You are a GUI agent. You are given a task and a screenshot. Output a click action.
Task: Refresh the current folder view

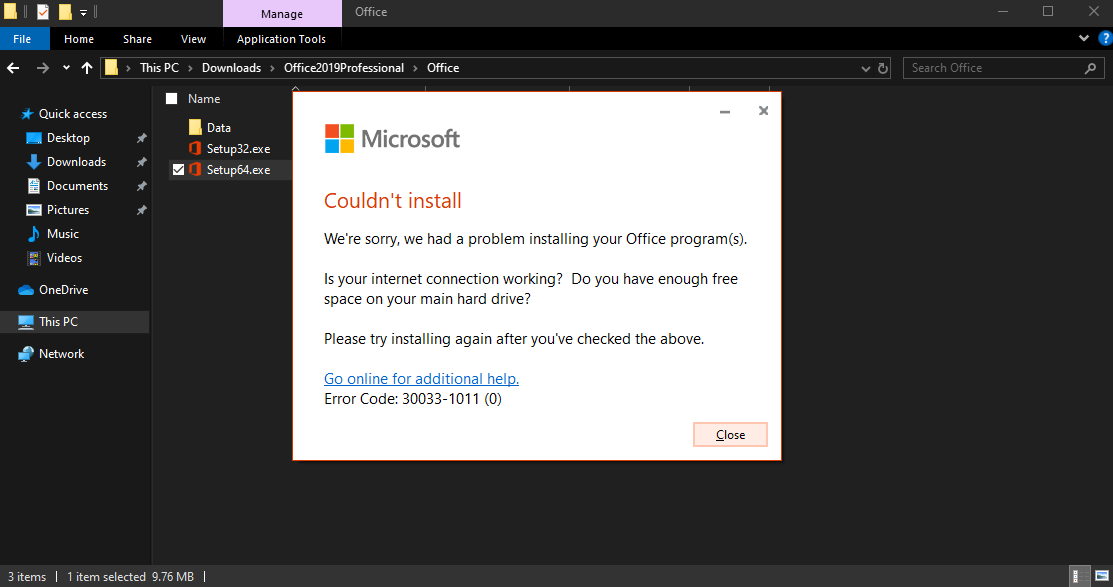pos(883,68)
